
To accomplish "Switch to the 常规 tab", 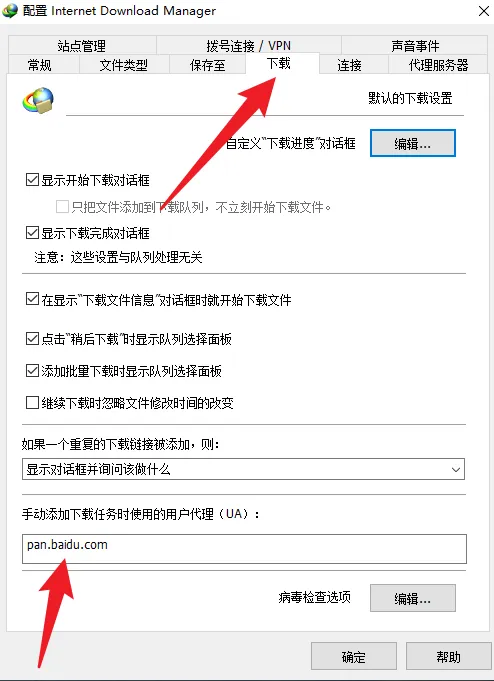I will [x=40, y=65].
